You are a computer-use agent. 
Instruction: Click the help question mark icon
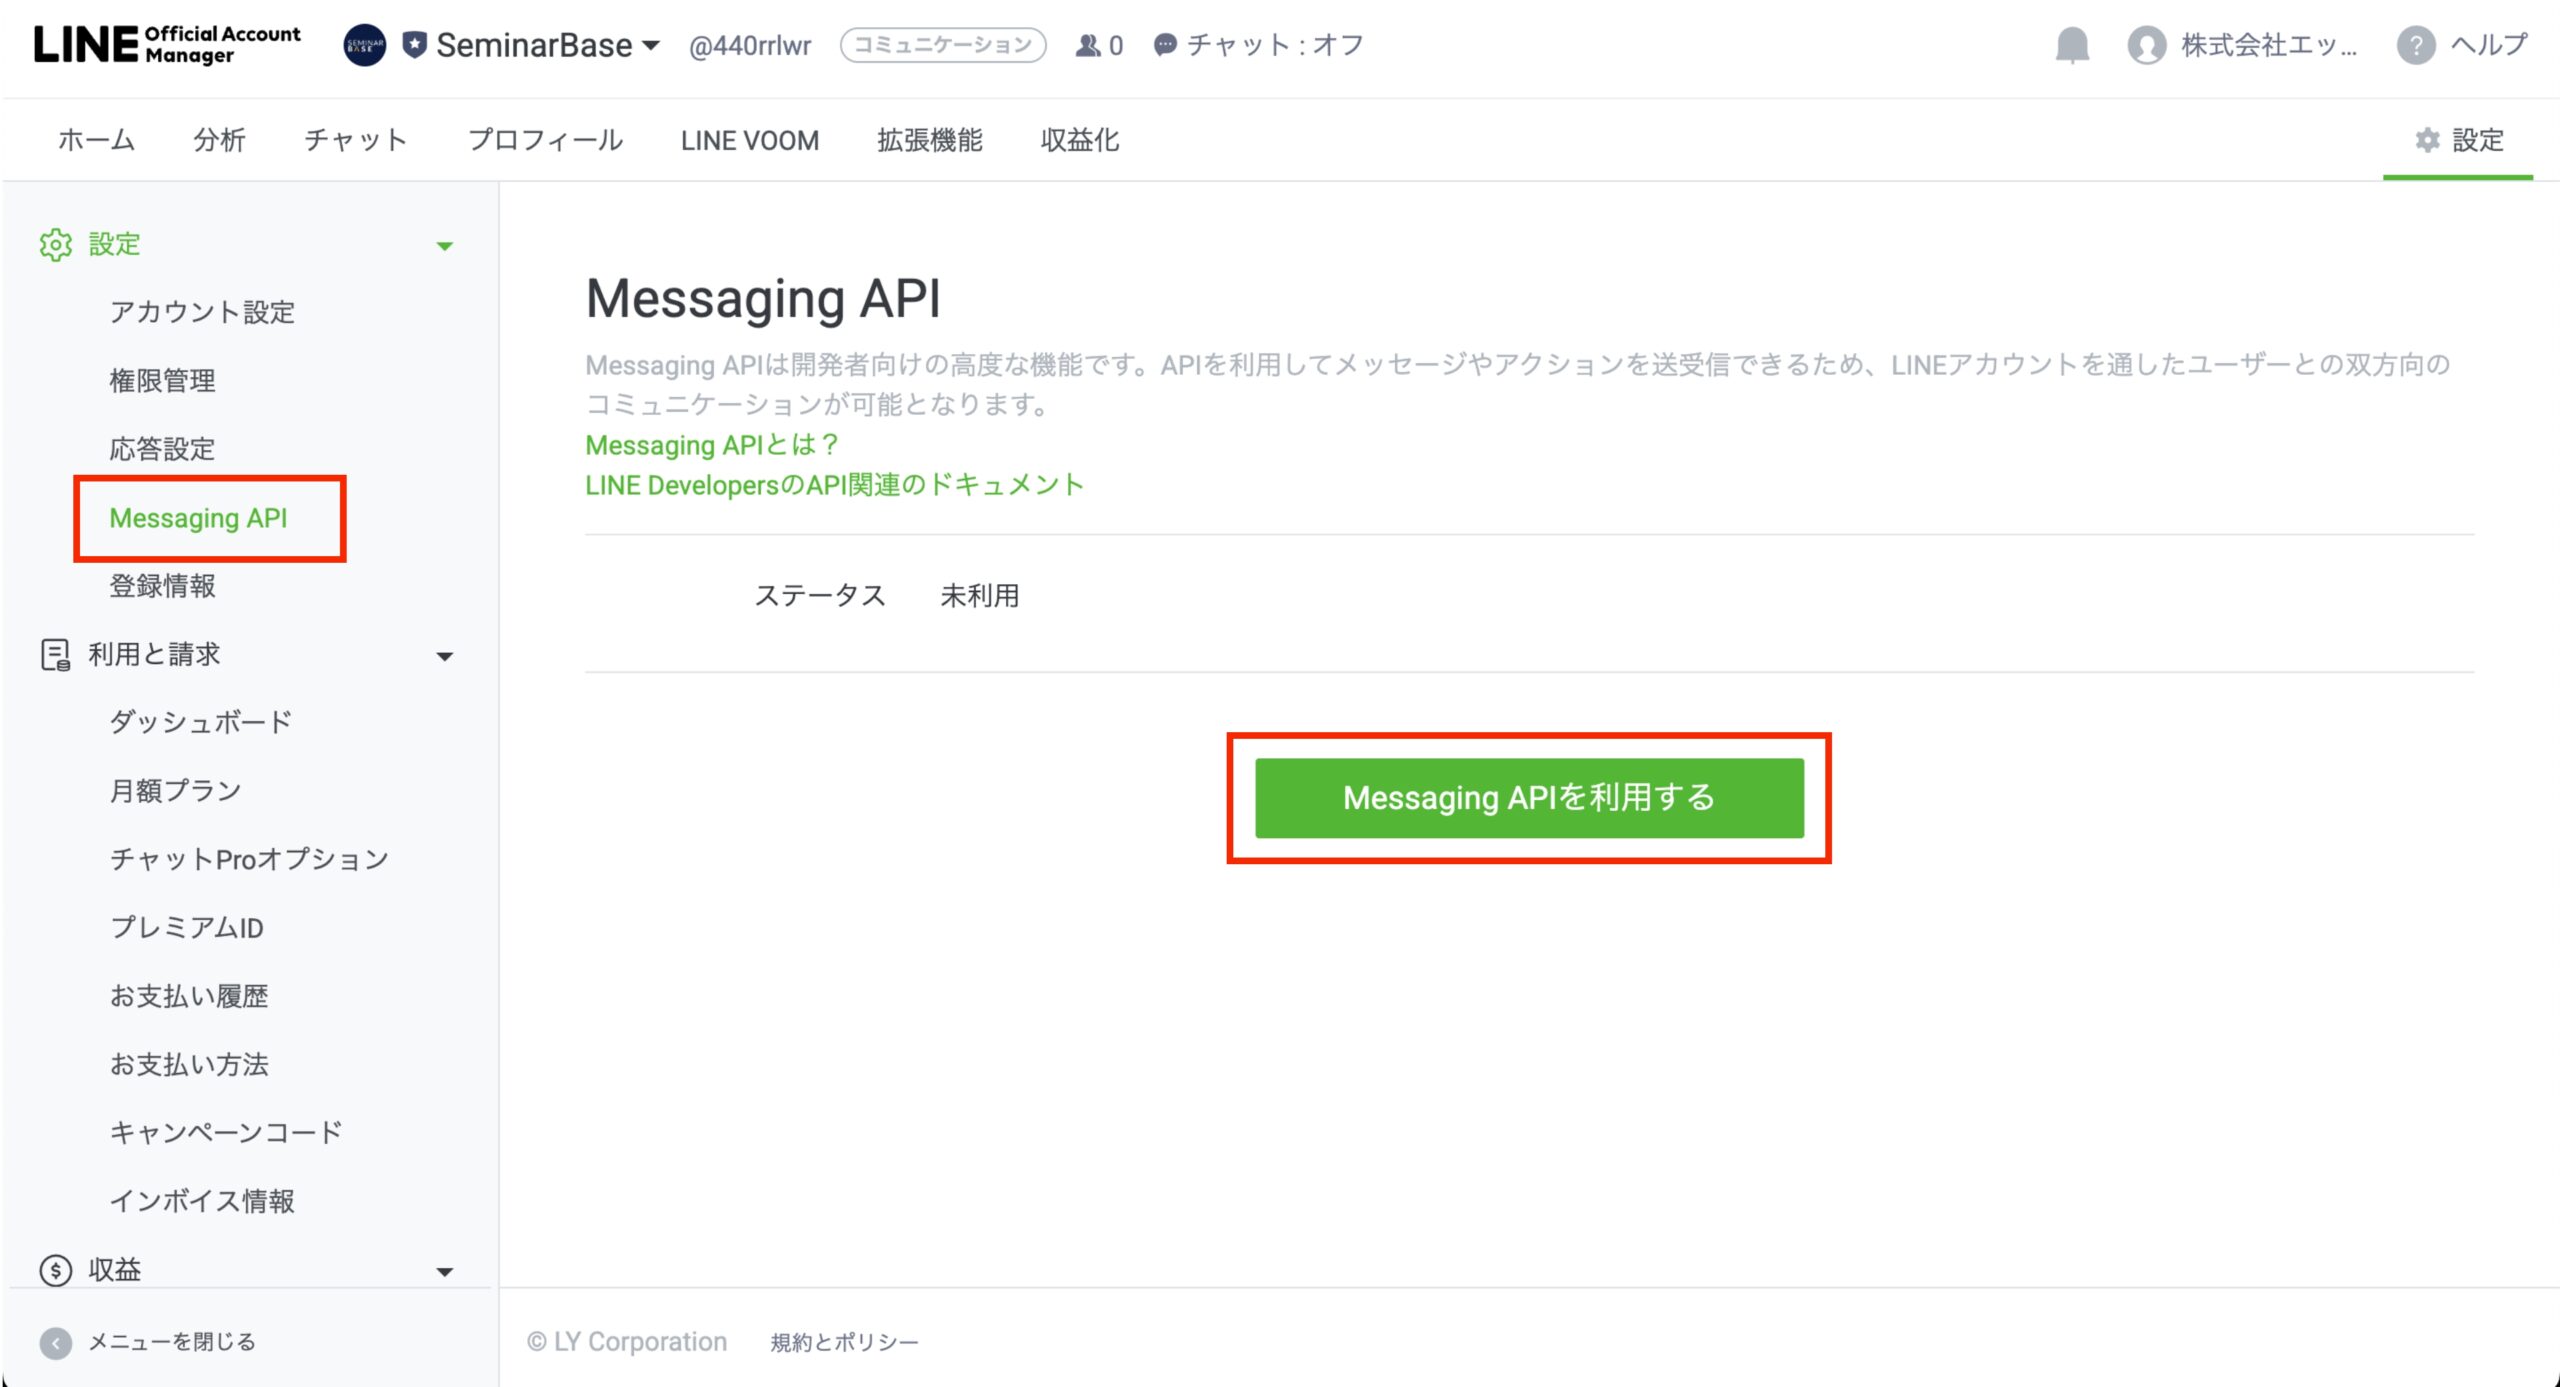(2415, 45)
